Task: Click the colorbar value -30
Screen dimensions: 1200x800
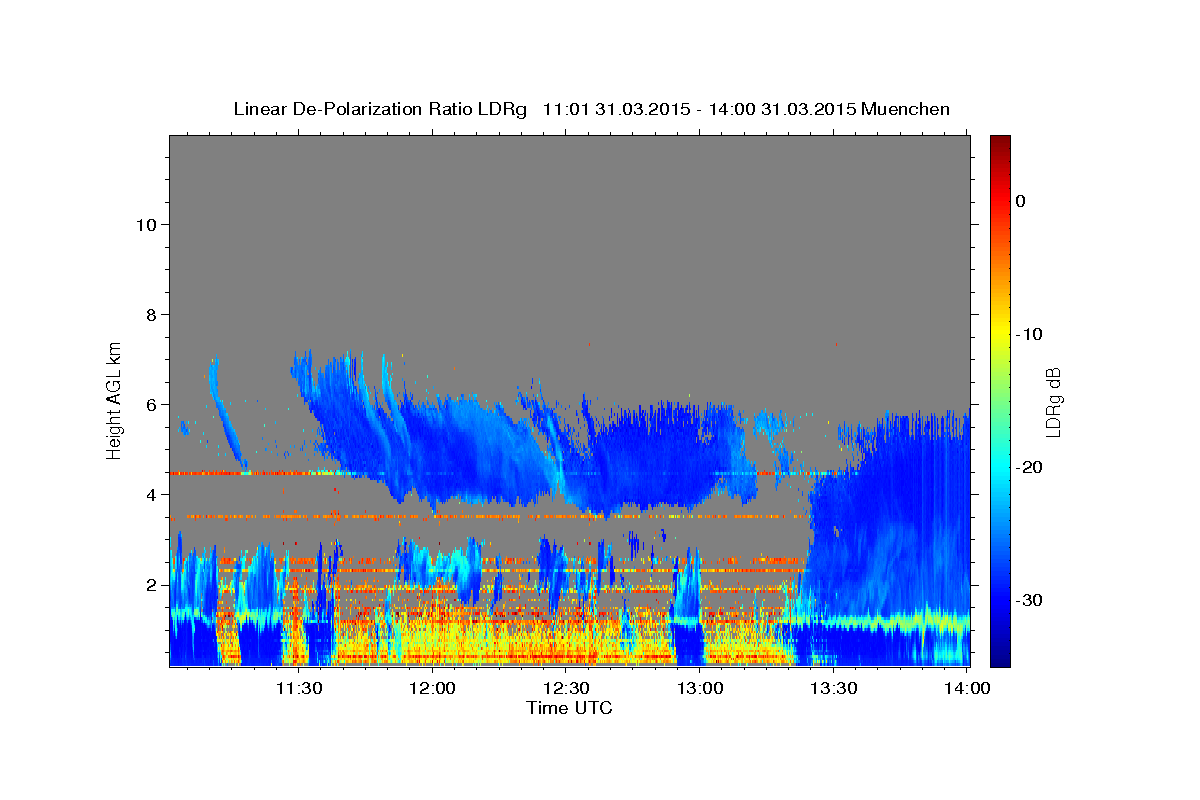Action: pos(1030,600)
